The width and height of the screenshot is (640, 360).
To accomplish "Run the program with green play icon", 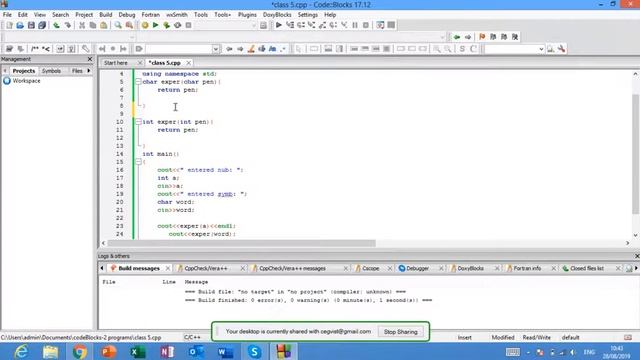I will 156,25.
